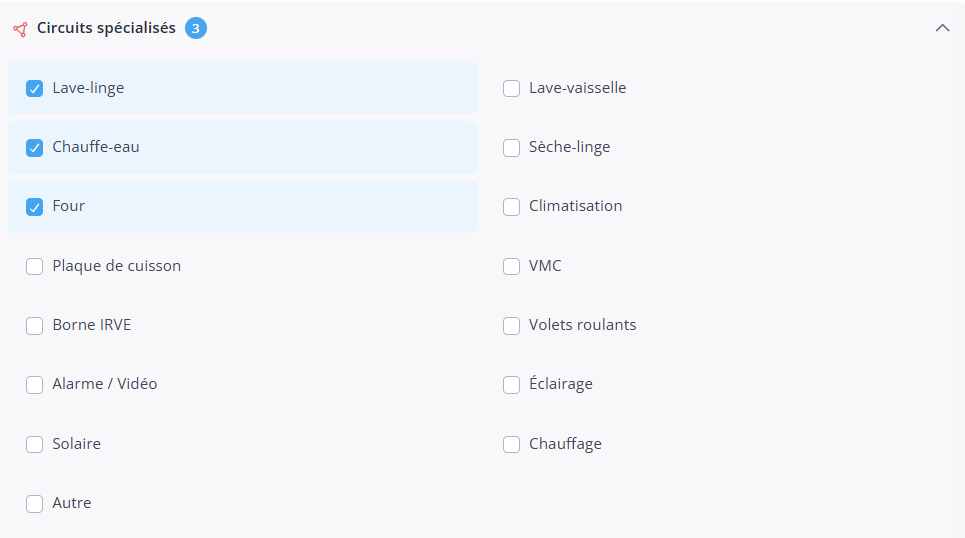Select the Solaire checkbox
Screen dimensions: 965x538
coord(34,444)
